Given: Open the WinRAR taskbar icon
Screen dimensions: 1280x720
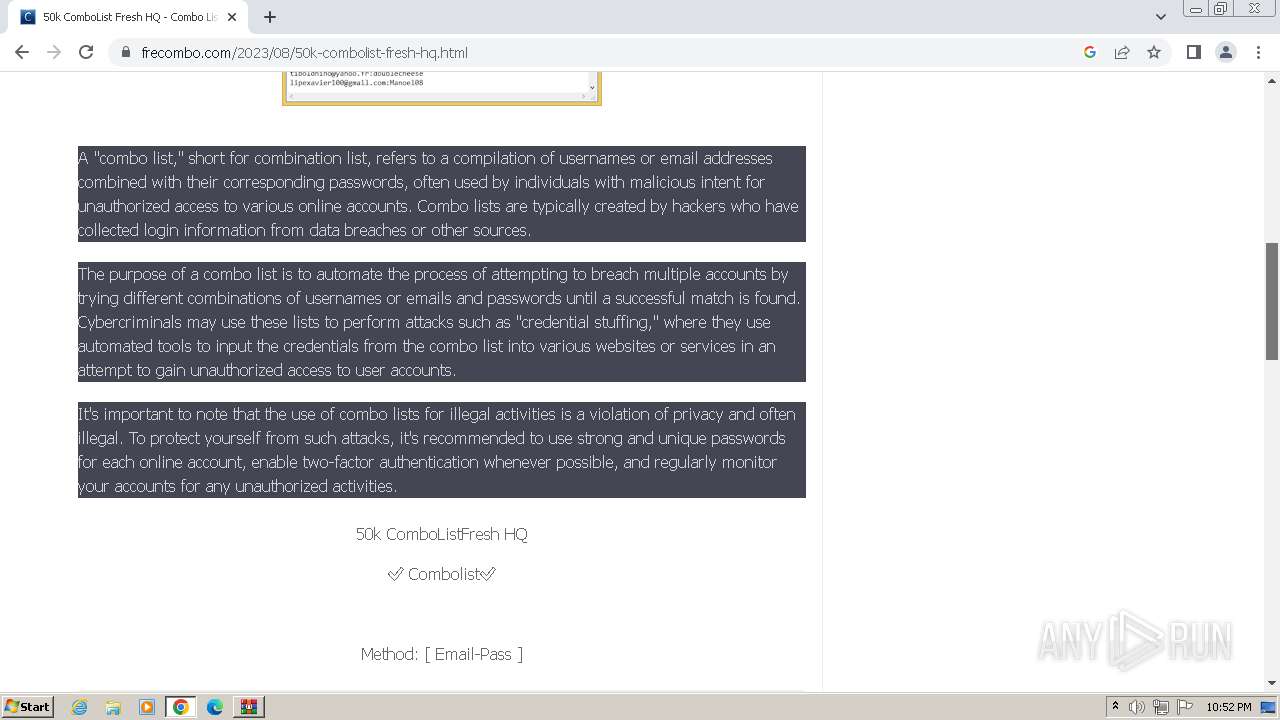Looking at the screenshot, I should [249, 707].
